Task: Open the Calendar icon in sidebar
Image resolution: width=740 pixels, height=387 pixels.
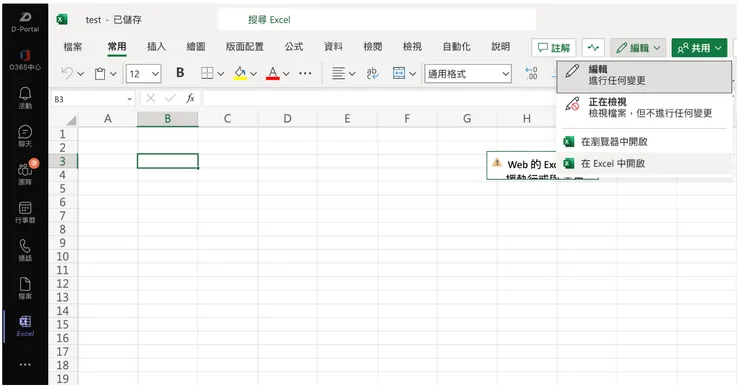Action: pos(25,212)
